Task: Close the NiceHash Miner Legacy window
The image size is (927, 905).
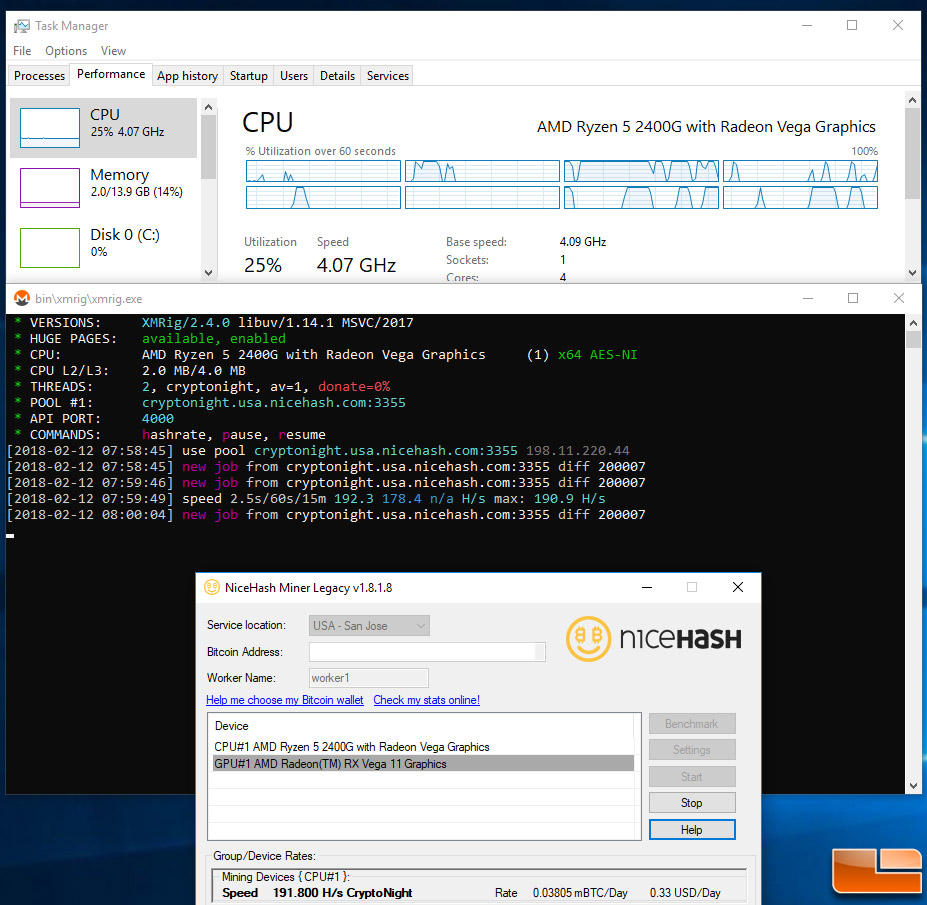Action: coord(737,587)
